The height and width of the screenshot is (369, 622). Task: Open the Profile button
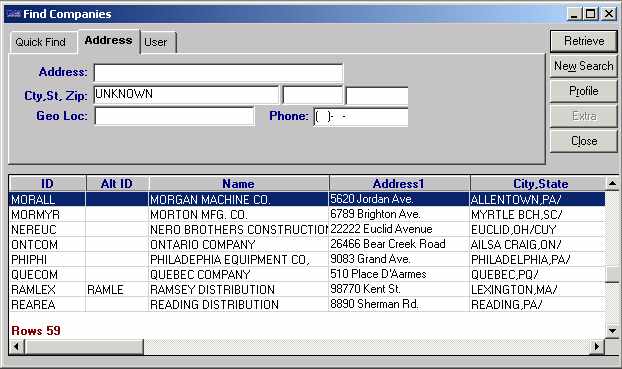(584, 91)
